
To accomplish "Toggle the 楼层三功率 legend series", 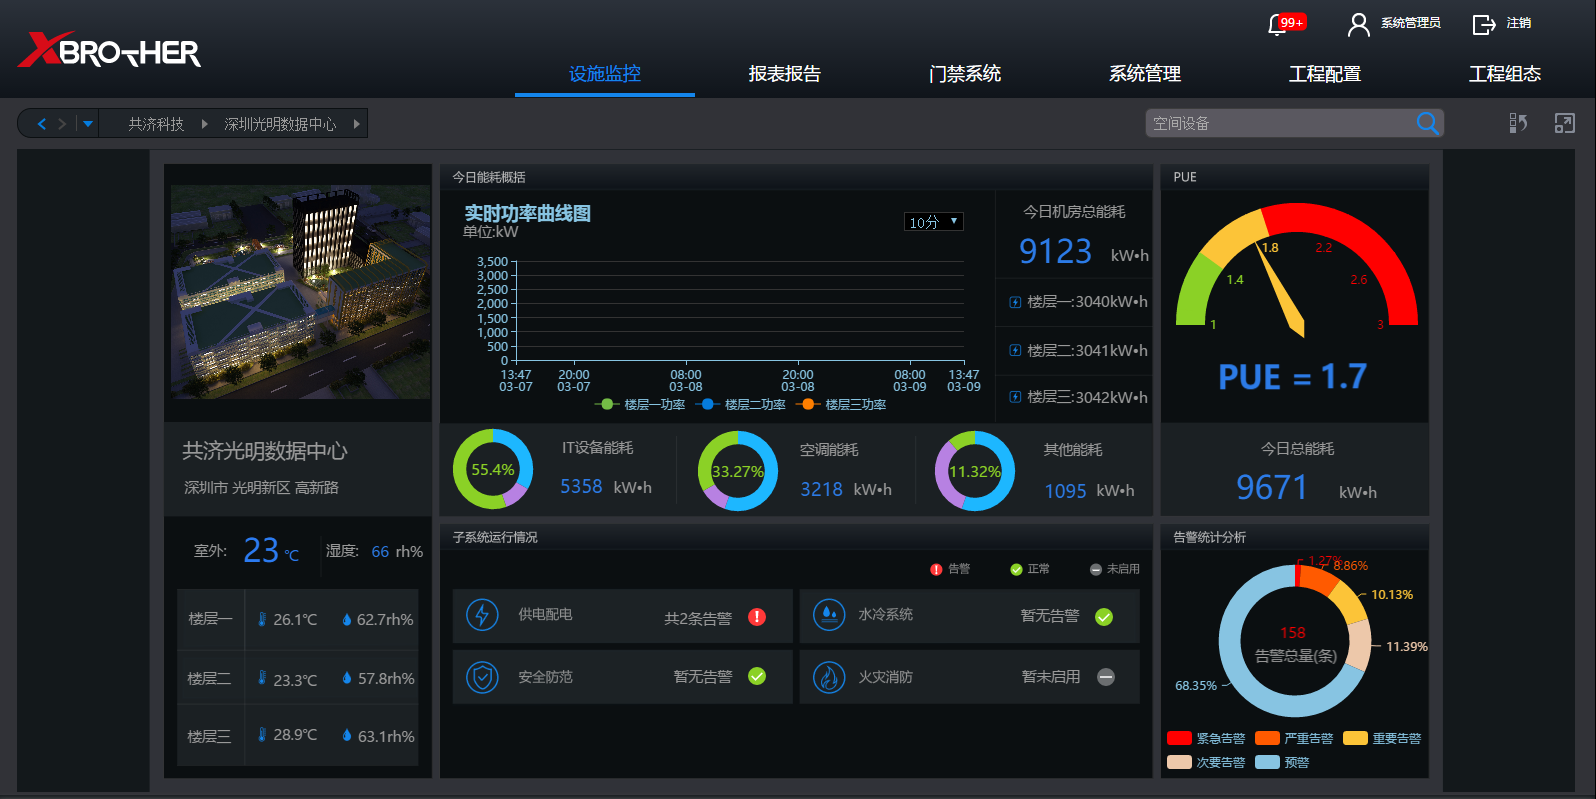I will 842,405.
